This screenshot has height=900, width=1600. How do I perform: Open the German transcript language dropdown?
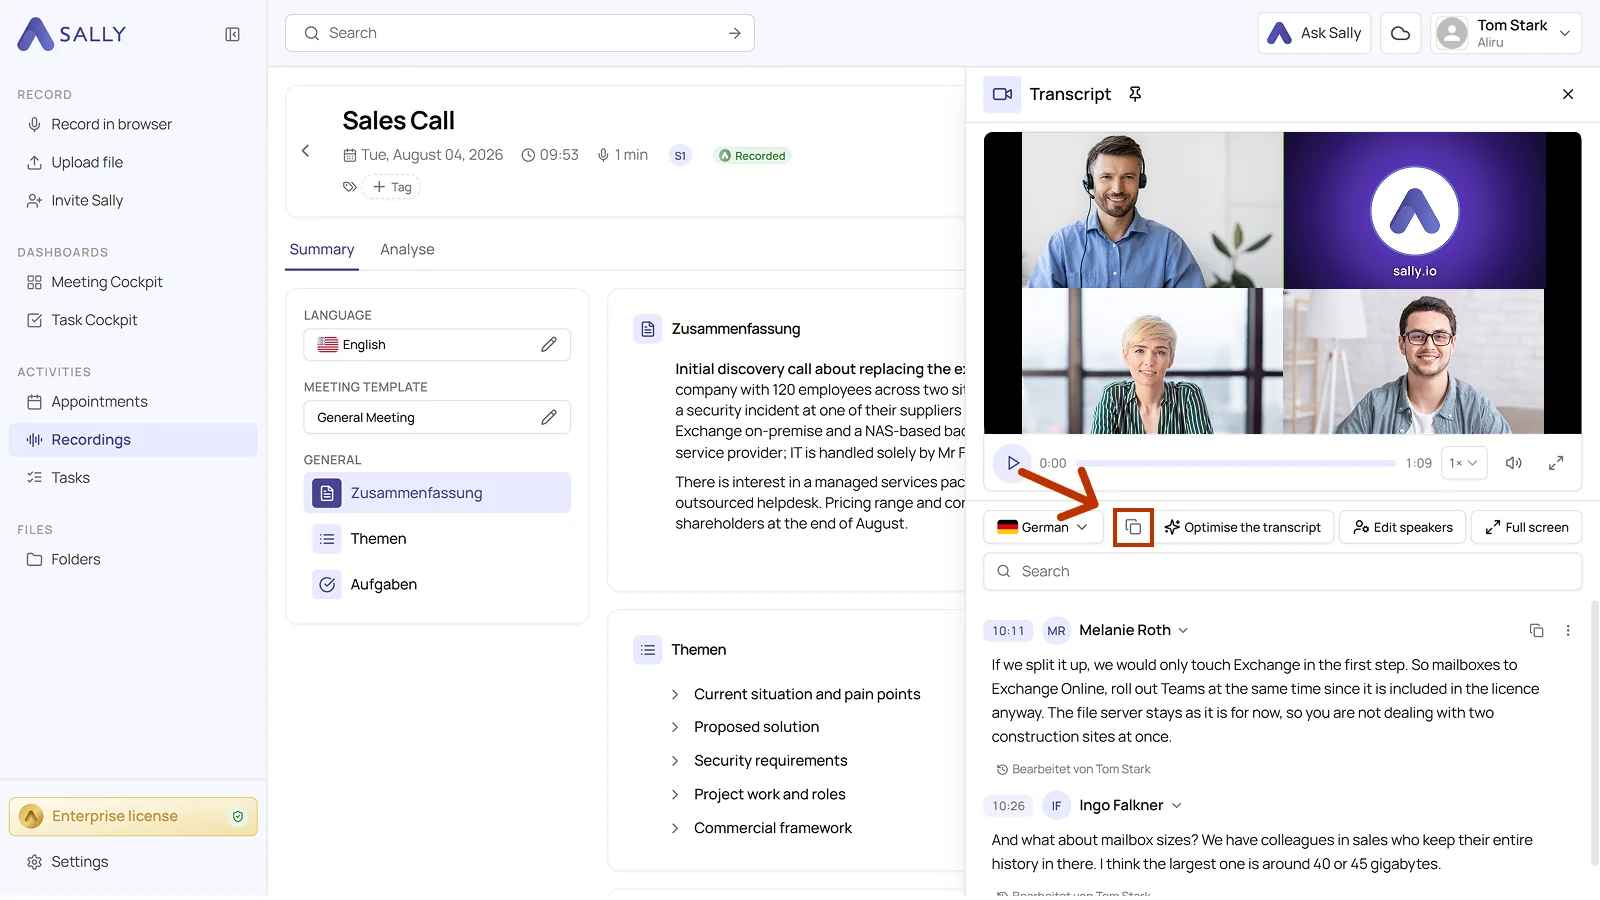pos(1043,527)
